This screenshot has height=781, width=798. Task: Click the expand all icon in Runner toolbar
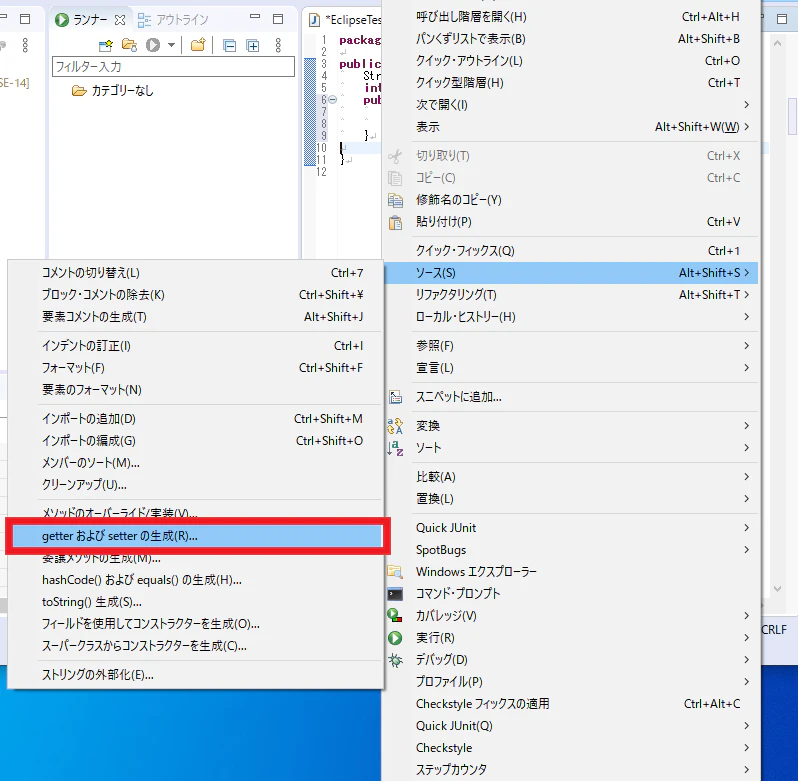(253, 46)
